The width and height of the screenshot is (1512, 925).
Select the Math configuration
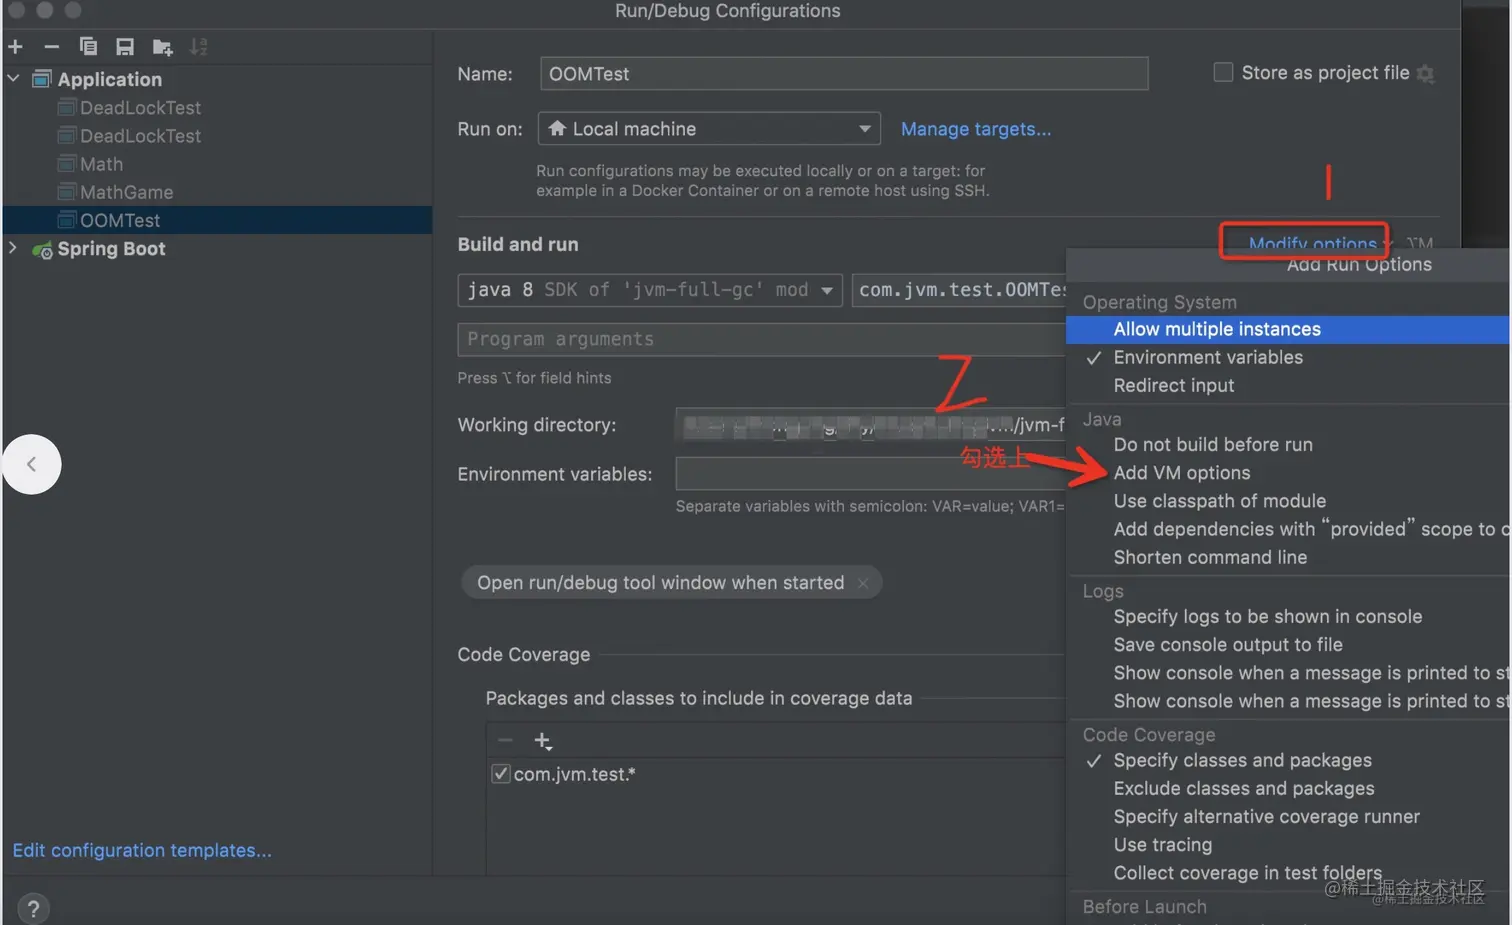click(x=101, y=164)
